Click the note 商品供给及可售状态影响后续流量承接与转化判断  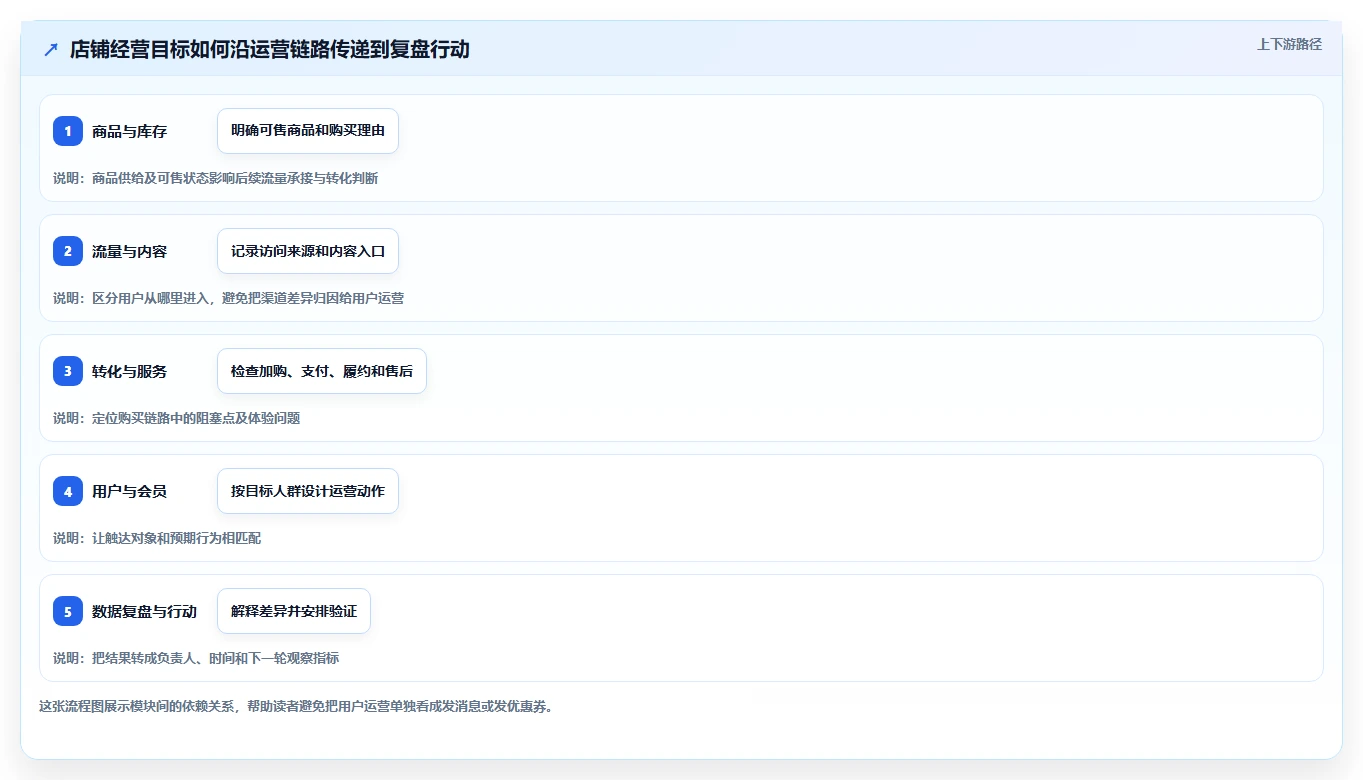click(235, 178)
